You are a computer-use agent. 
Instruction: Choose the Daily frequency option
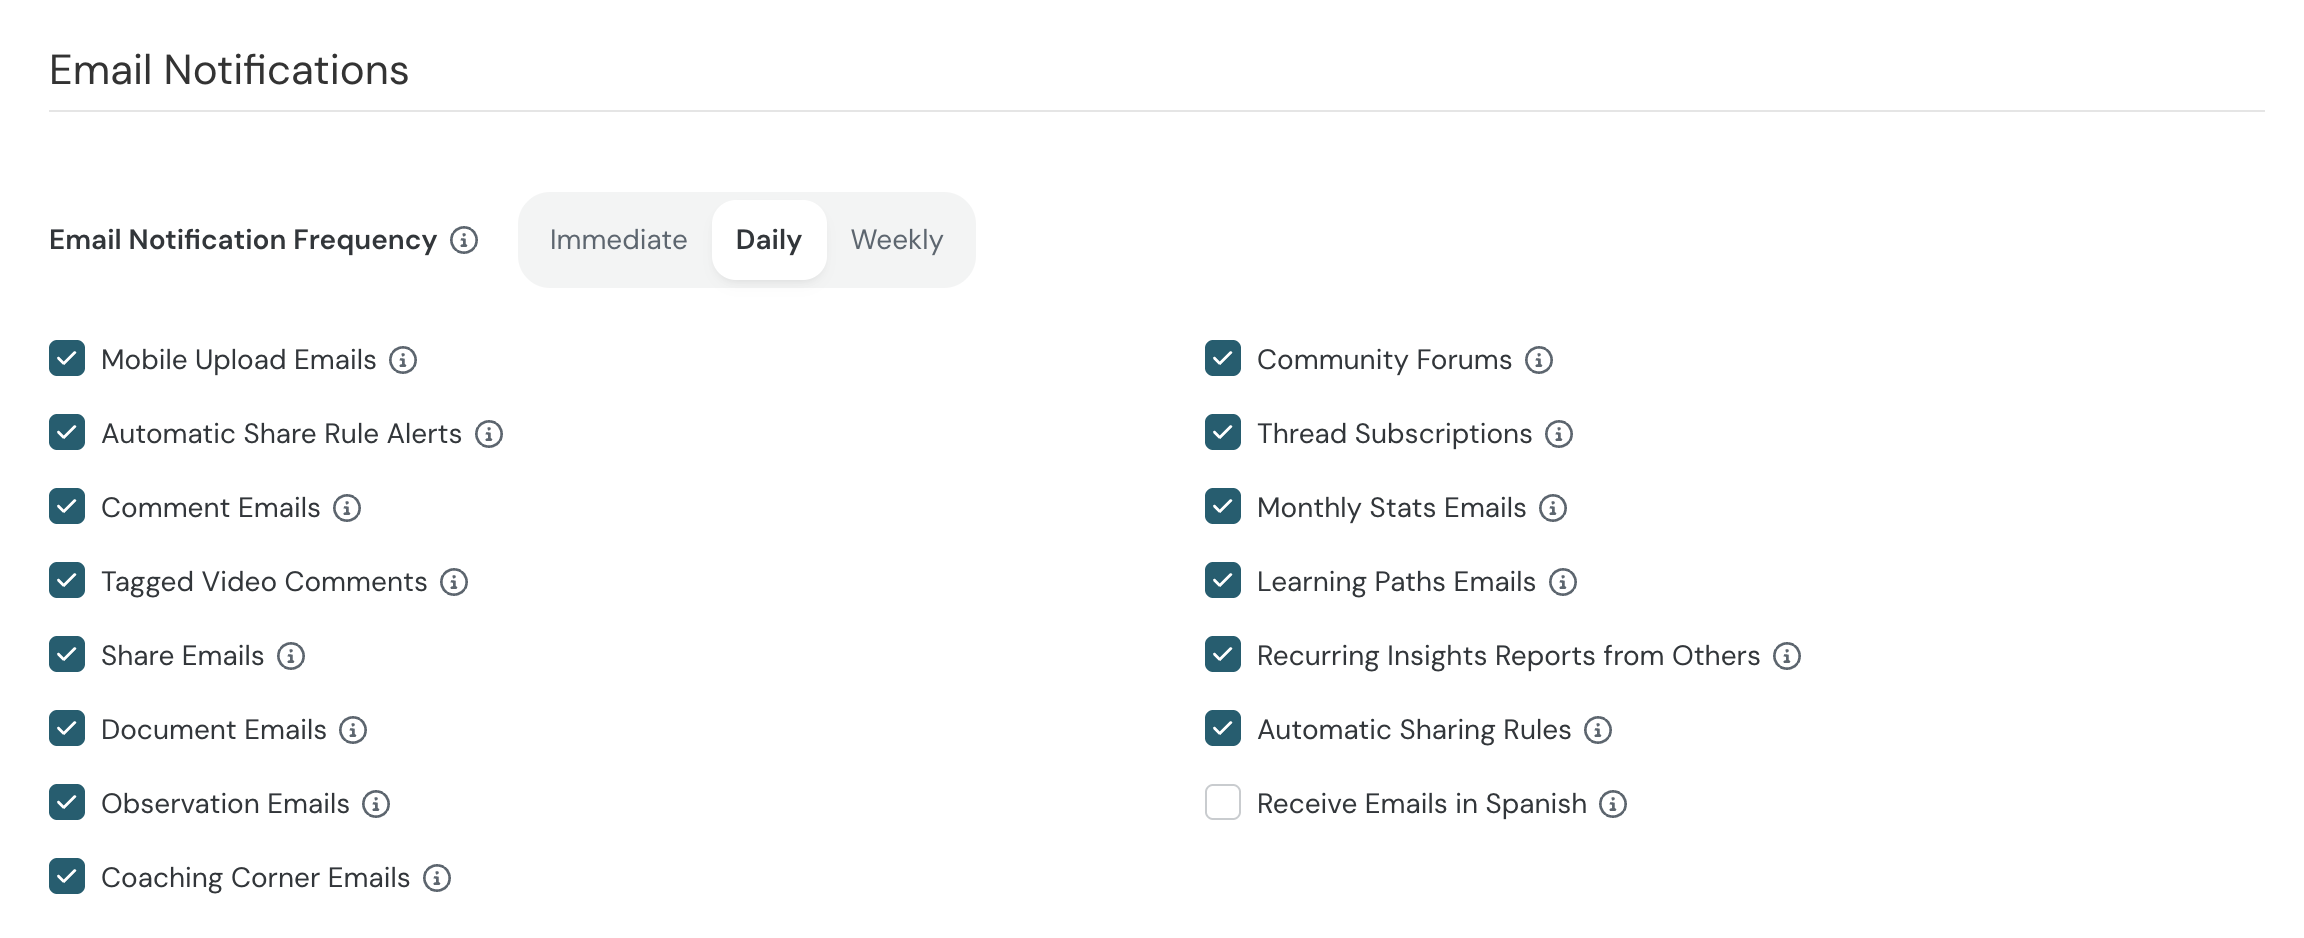[x=769, y=240]
